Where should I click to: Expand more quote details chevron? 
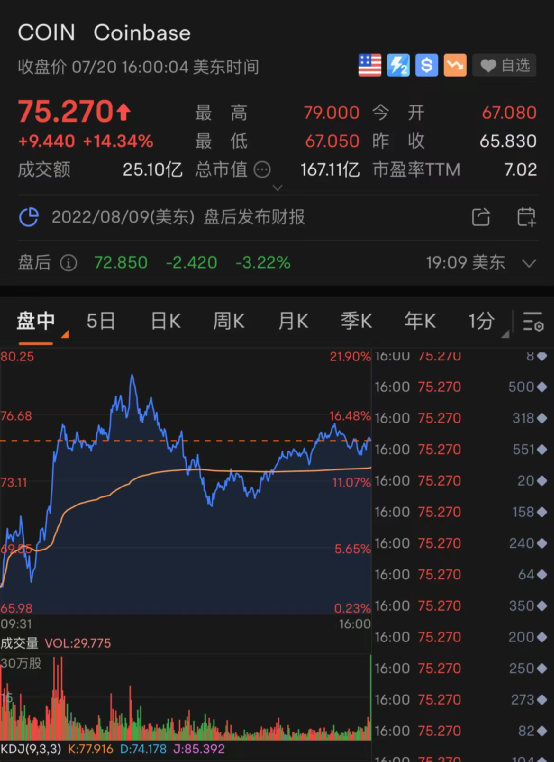pyautogui.click(x=277, y=188)
